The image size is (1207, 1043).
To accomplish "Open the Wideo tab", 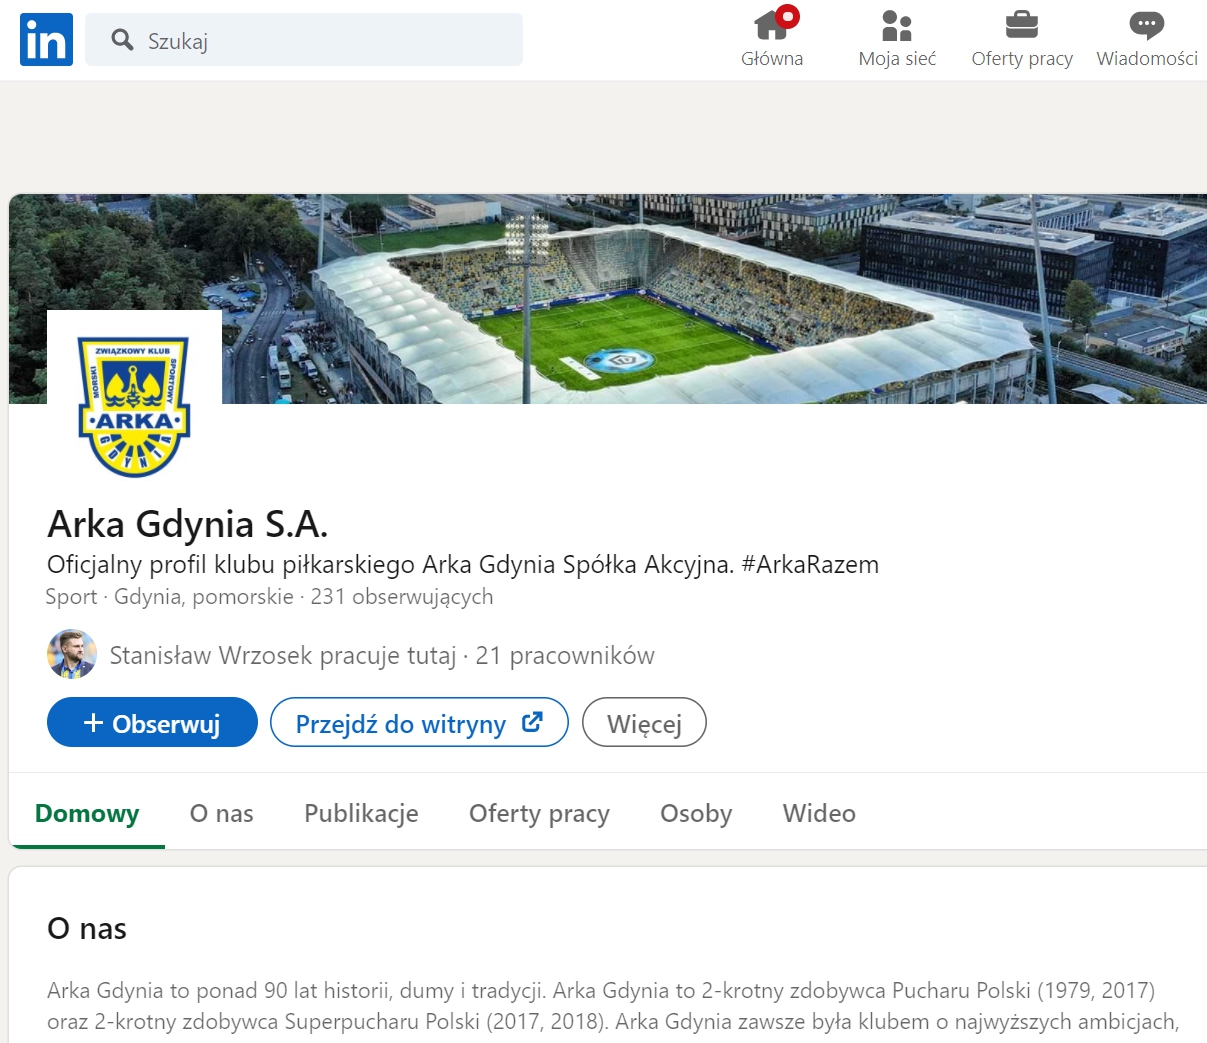I will (x=819, y=813).
